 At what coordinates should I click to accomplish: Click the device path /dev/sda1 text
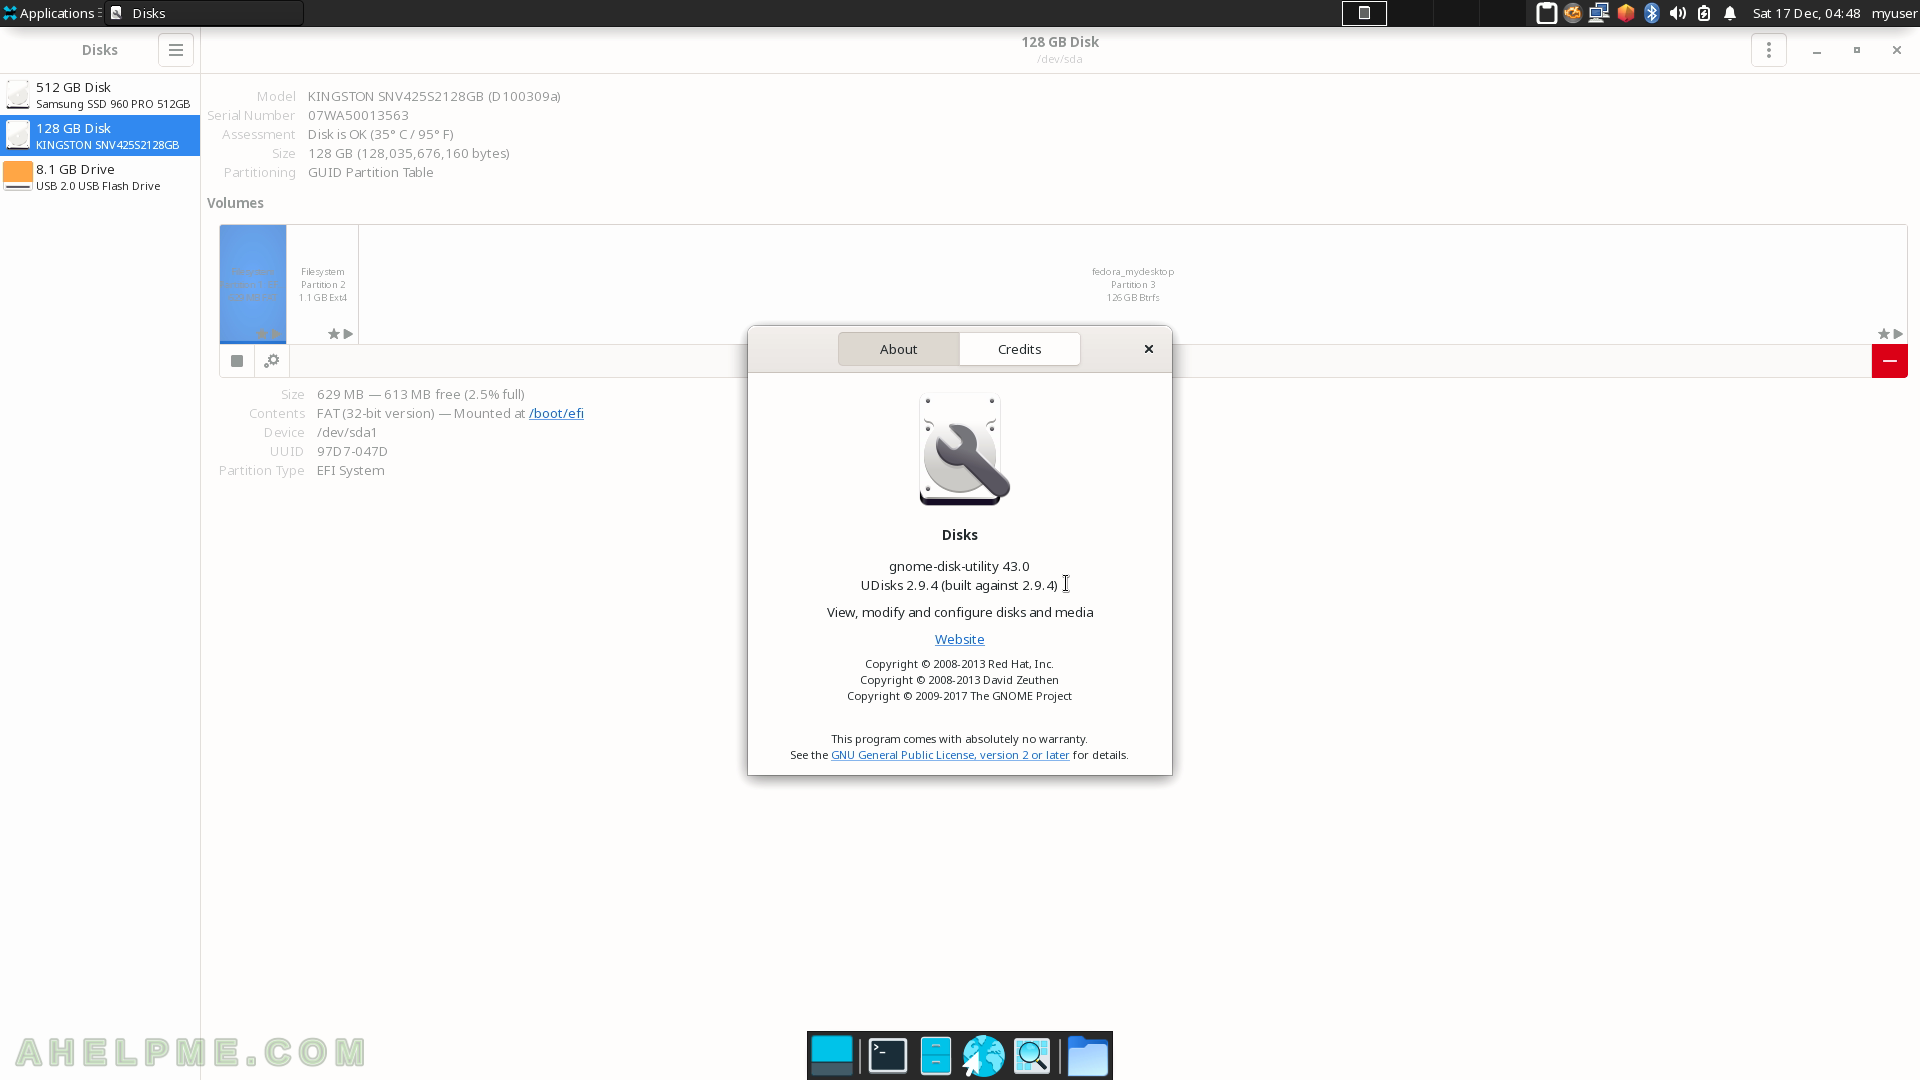pyautogui.click(x=347, y=432)
